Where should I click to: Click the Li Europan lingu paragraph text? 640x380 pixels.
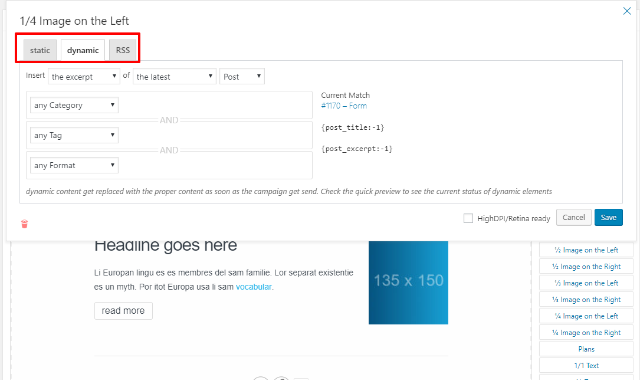point(224,280)
